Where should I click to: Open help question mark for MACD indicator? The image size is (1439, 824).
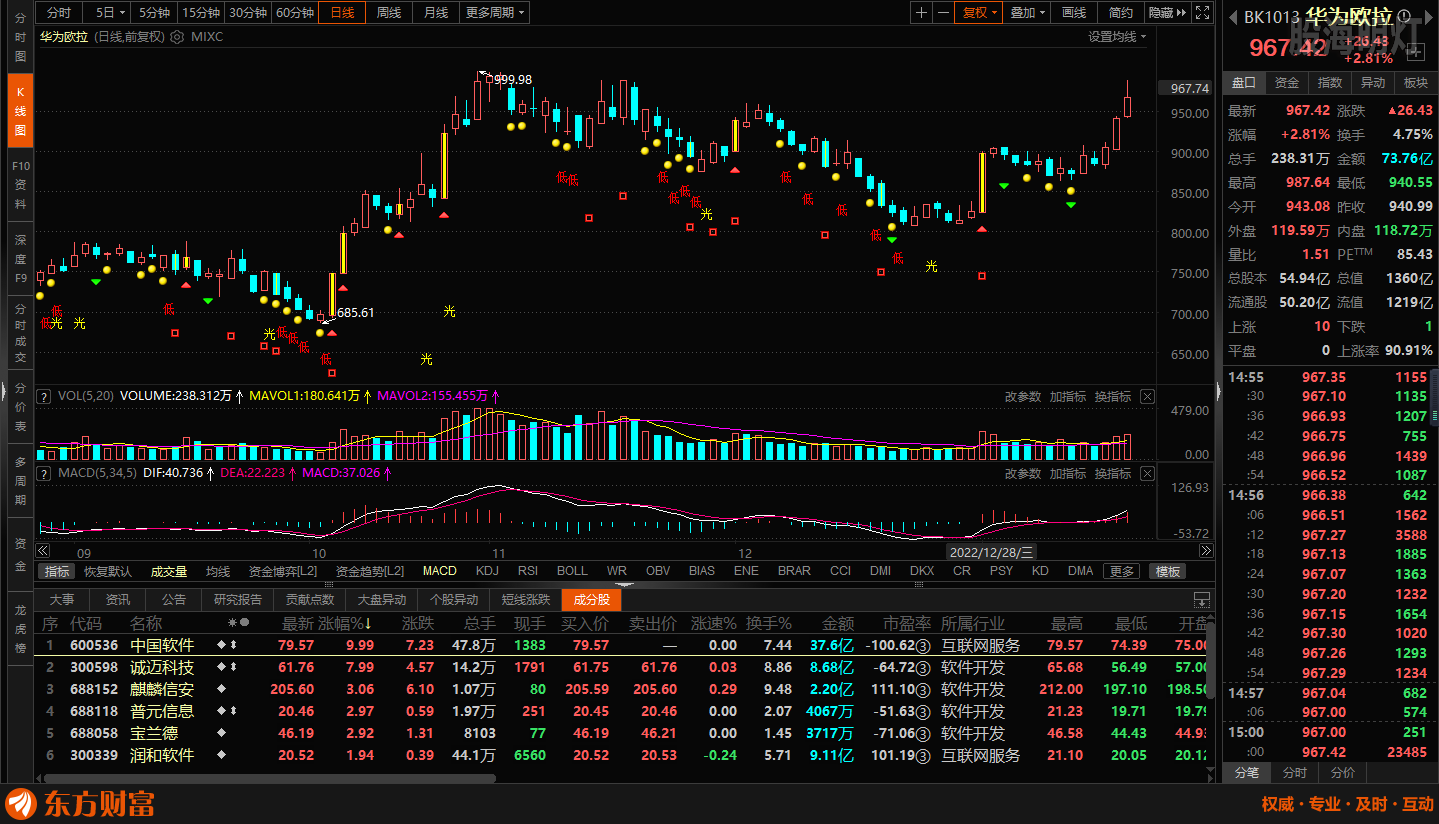tap(44, 473)
